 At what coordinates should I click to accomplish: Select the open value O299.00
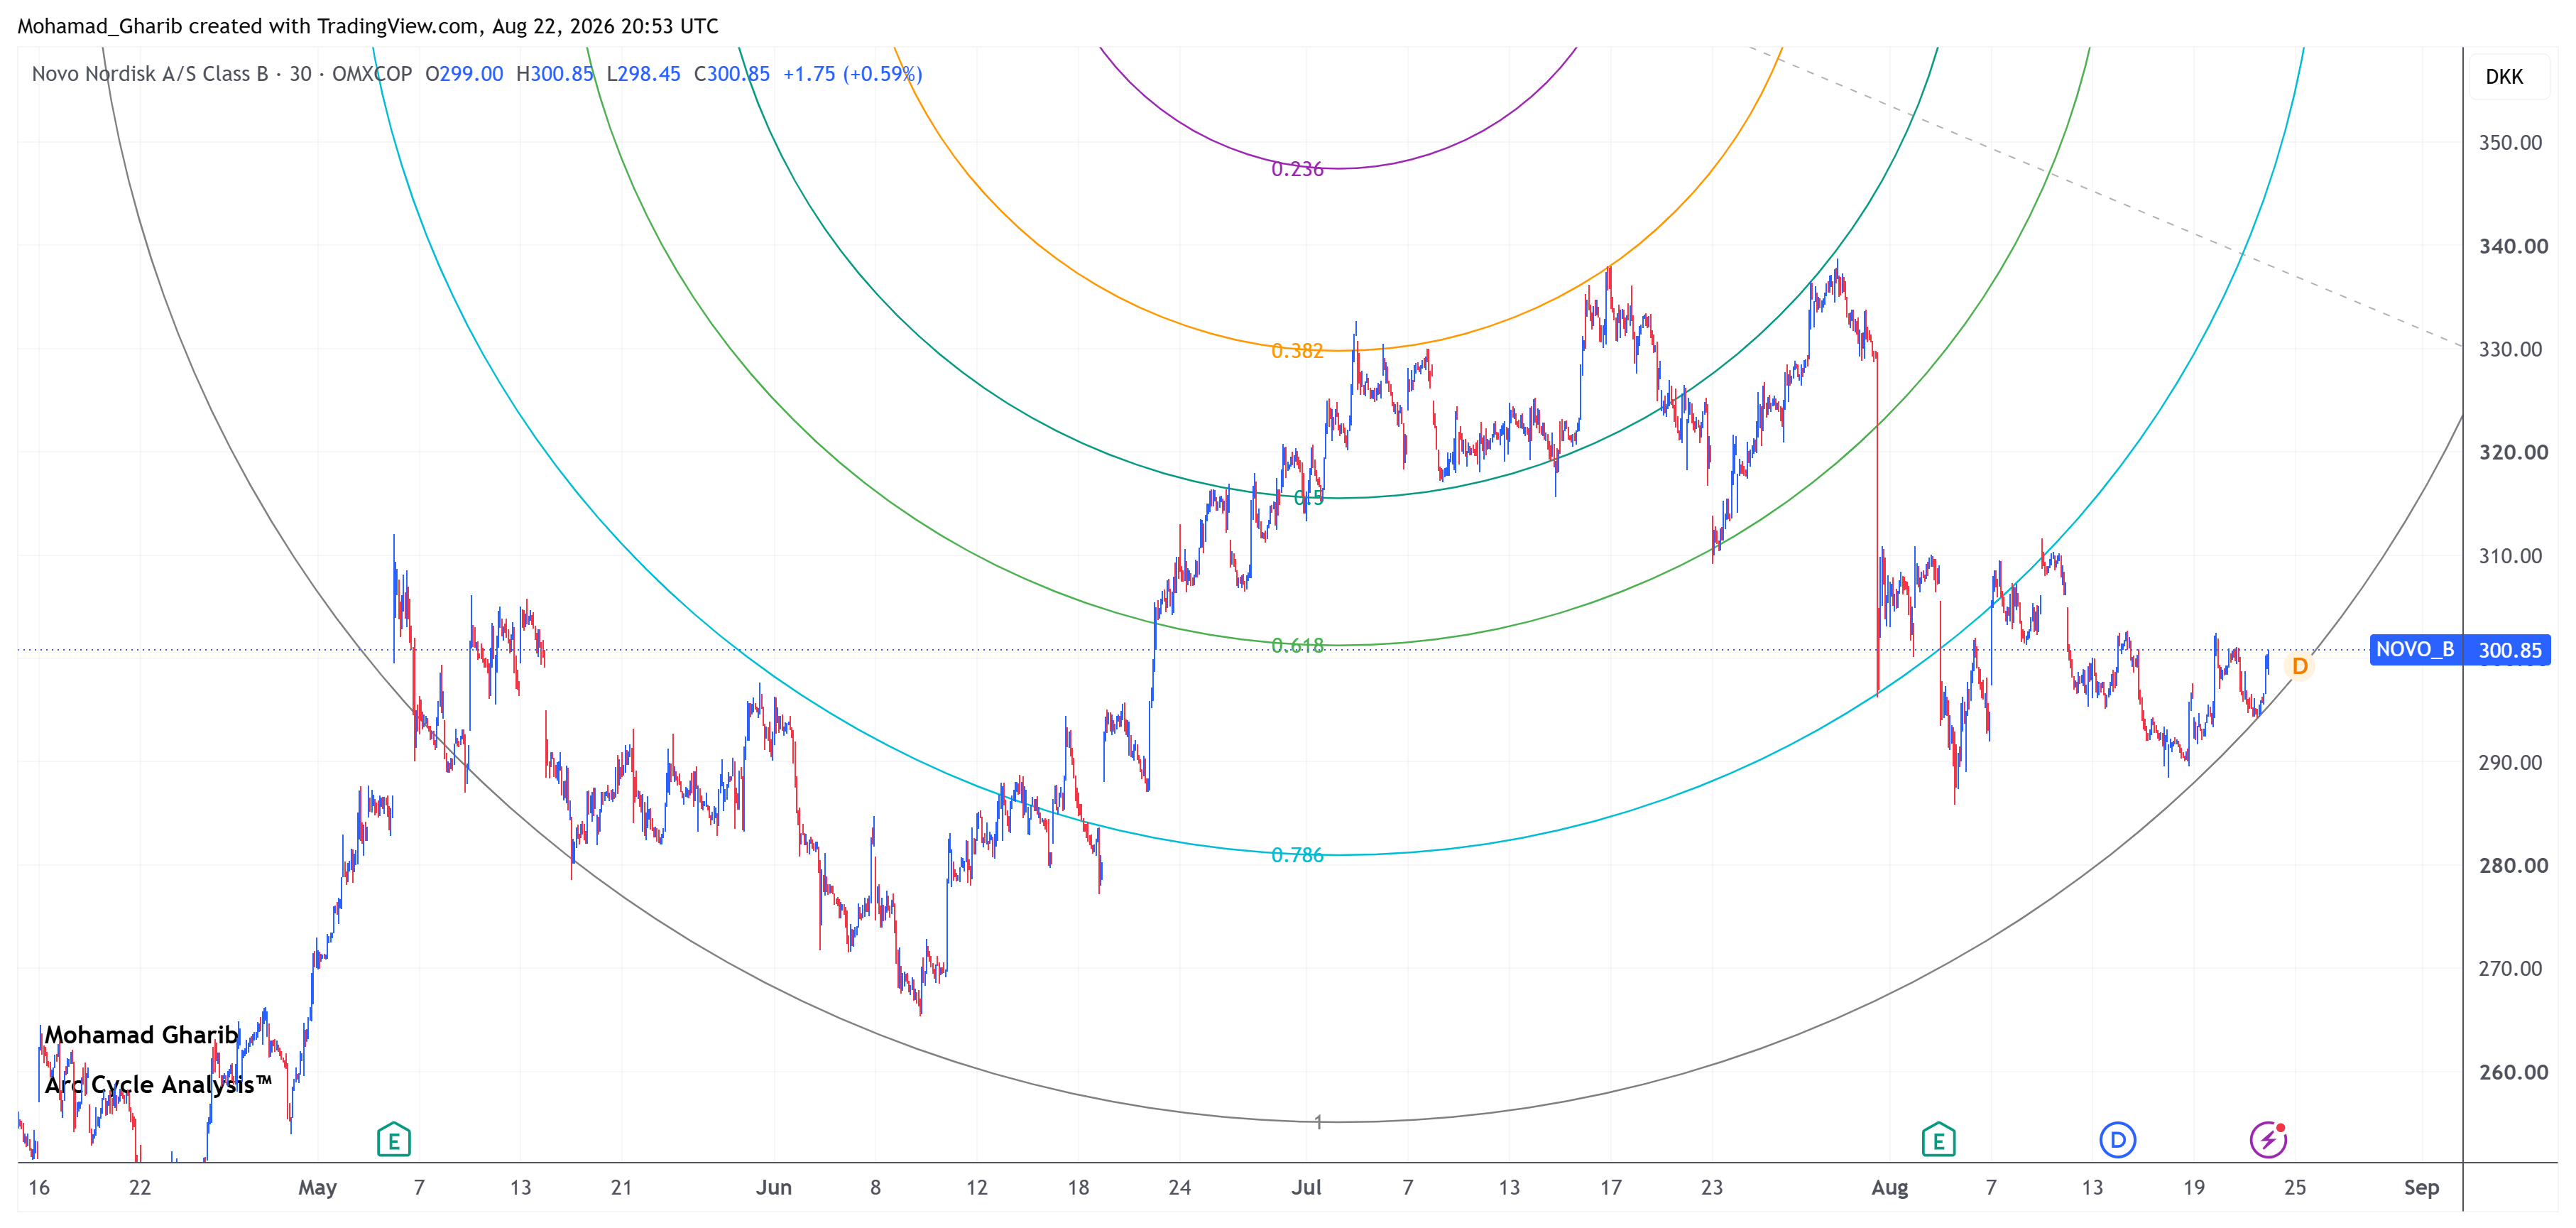[x=464, y=74]
